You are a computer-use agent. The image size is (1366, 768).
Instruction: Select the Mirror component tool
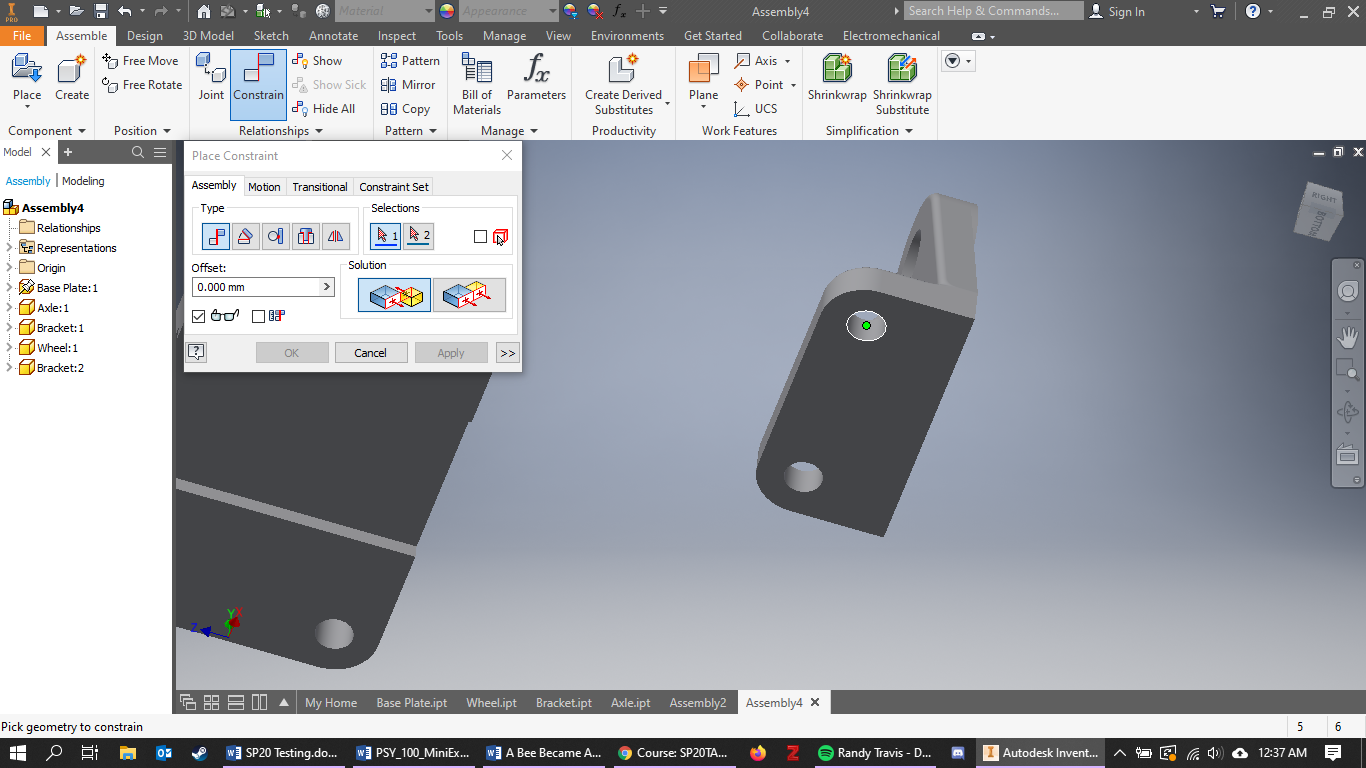[408, 85]
